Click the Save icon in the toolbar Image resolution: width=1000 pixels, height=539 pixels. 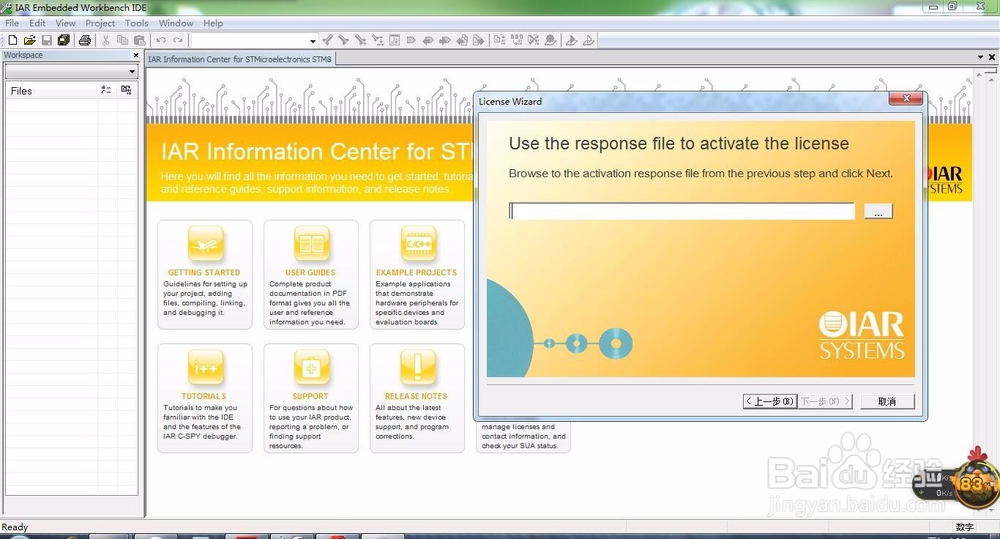point(47,40)
